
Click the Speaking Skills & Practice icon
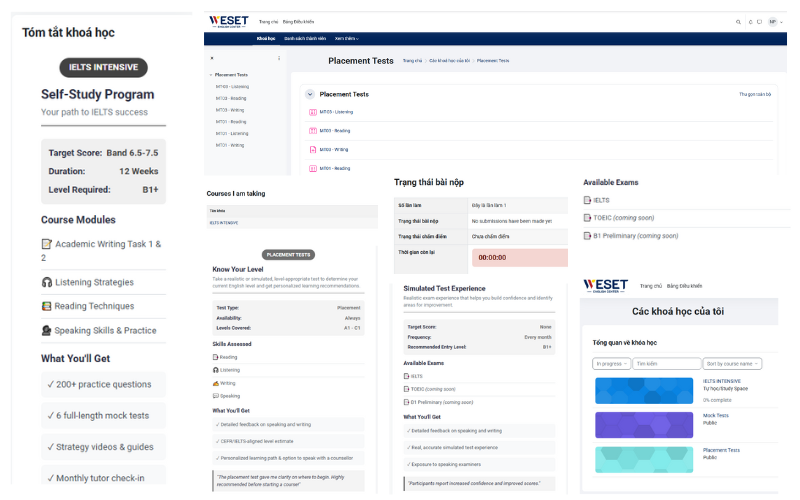coord(46,331)
